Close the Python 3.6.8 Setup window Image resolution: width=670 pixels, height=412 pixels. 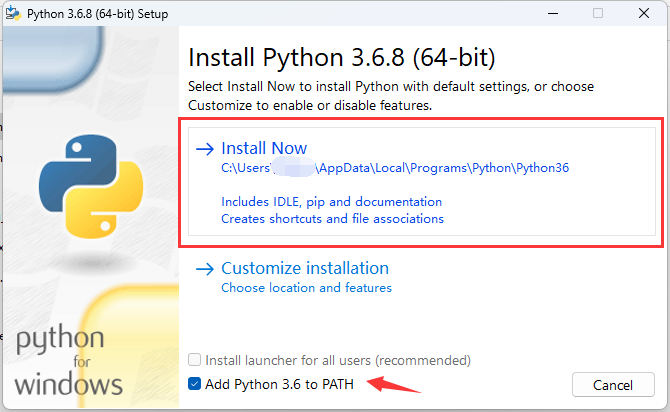644,13
